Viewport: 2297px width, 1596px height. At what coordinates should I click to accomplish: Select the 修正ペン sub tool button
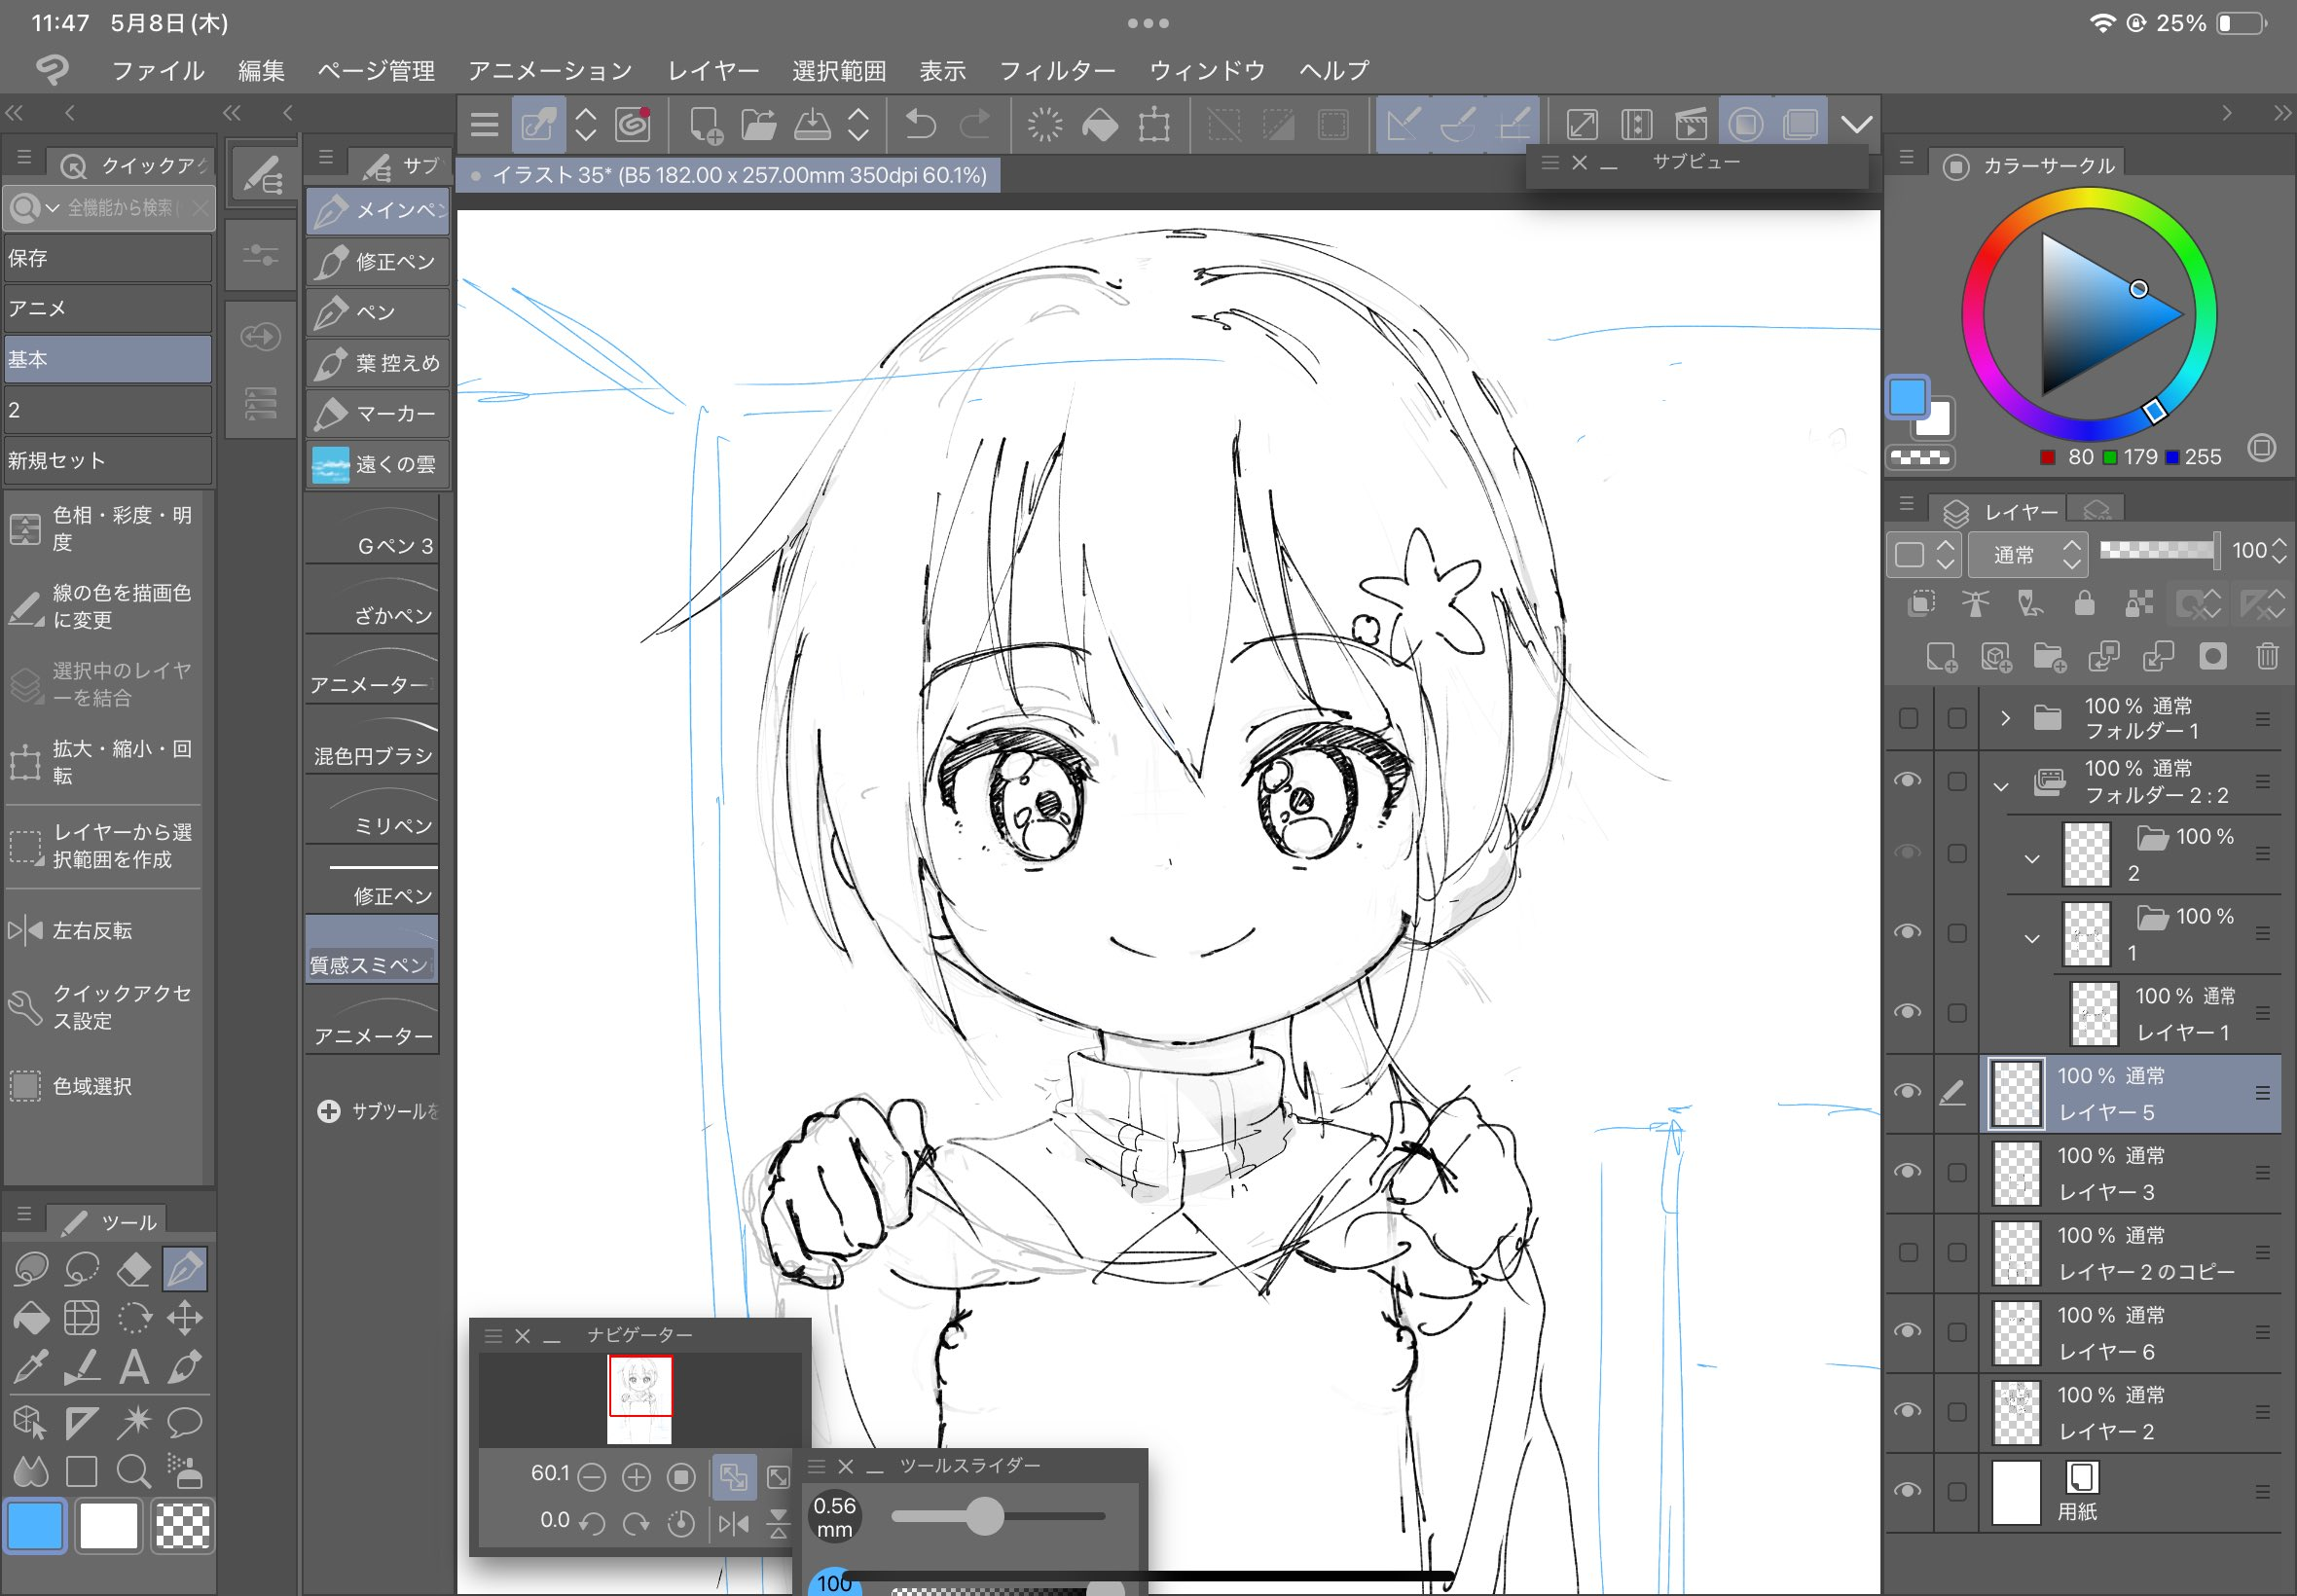(x=378, y=262)
